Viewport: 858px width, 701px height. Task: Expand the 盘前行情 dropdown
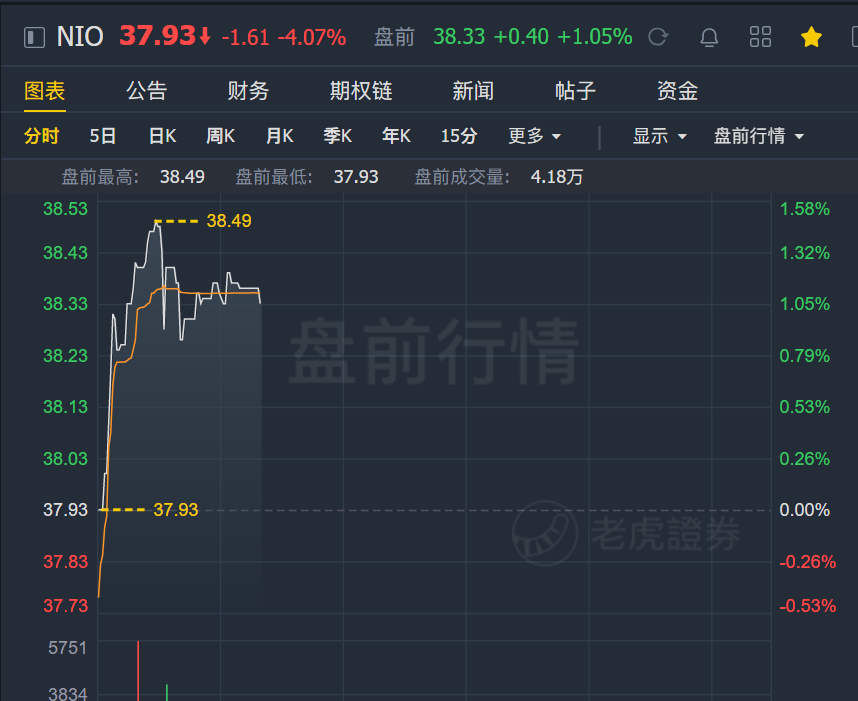pyautogui.click(x=758, y=136)
